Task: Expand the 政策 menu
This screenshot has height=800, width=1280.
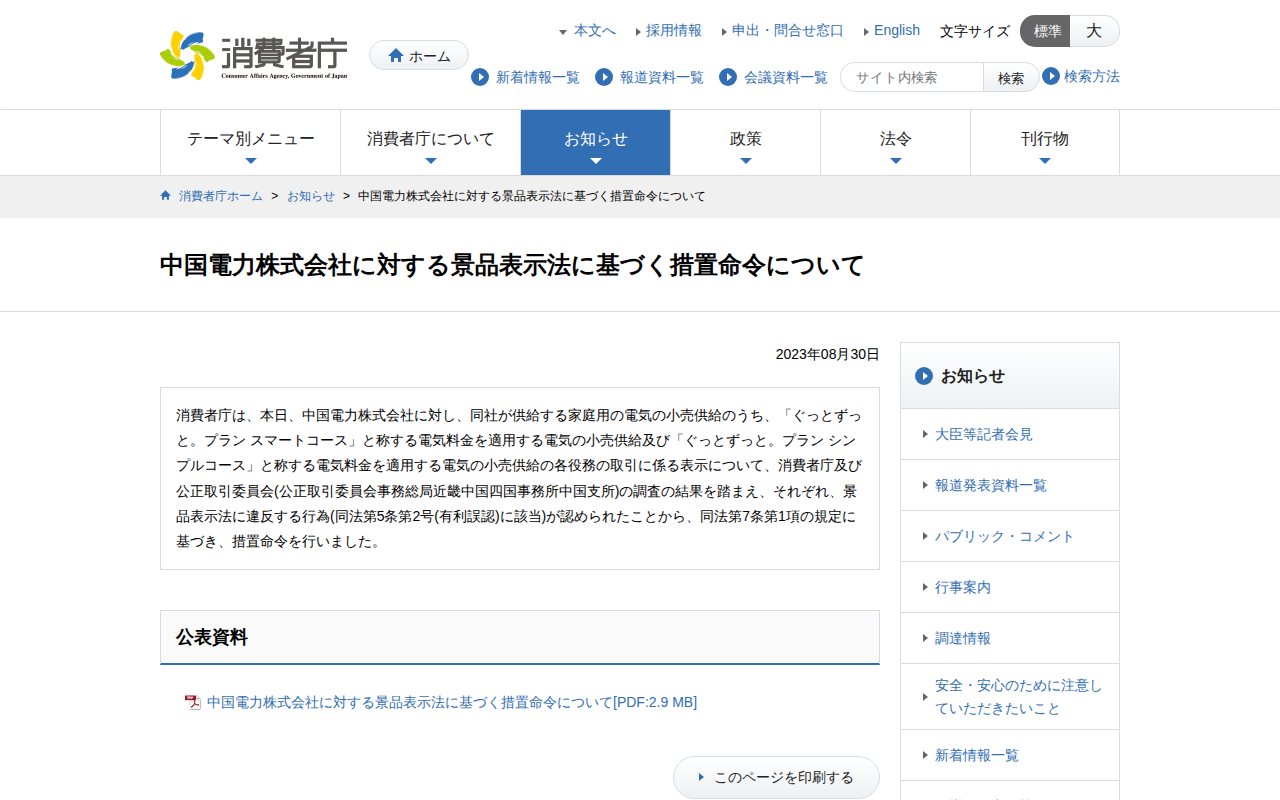Action: click(x=746, y=143)
